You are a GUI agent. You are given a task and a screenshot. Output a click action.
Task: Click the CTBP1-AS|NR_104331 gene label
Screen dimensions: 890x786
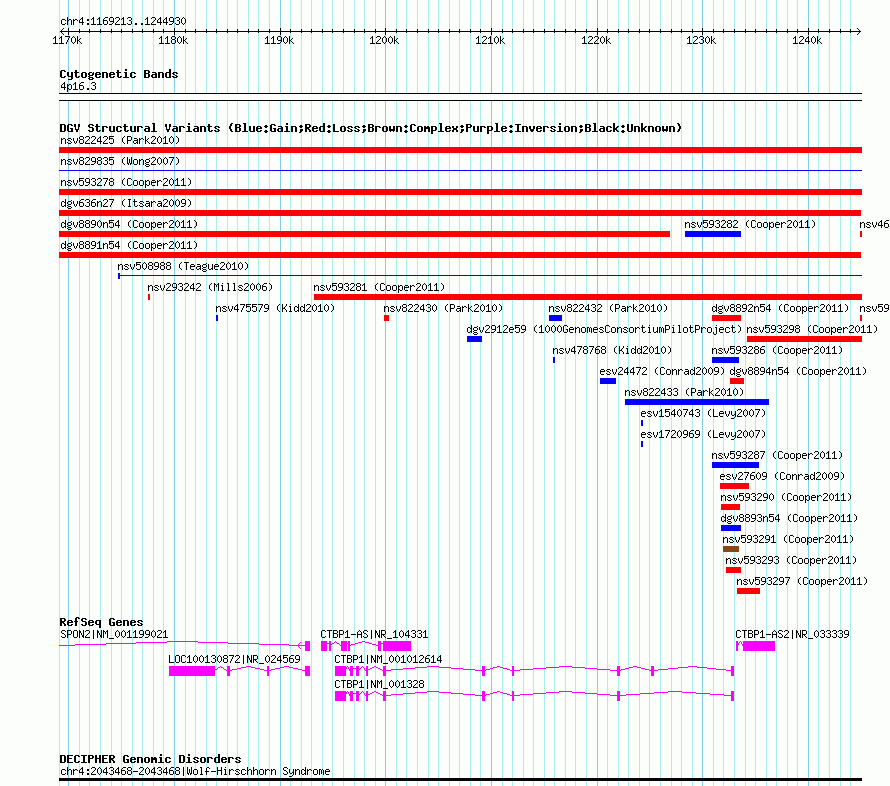(374, 634)
